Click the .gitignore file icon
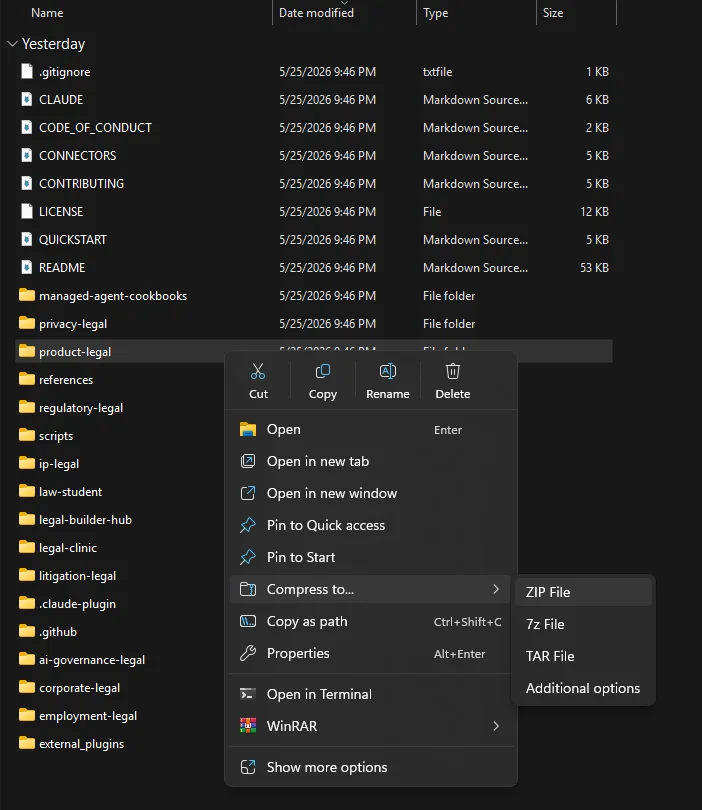Image resolution: width=702 pixels, height=810 pixels. coord(26,71)
